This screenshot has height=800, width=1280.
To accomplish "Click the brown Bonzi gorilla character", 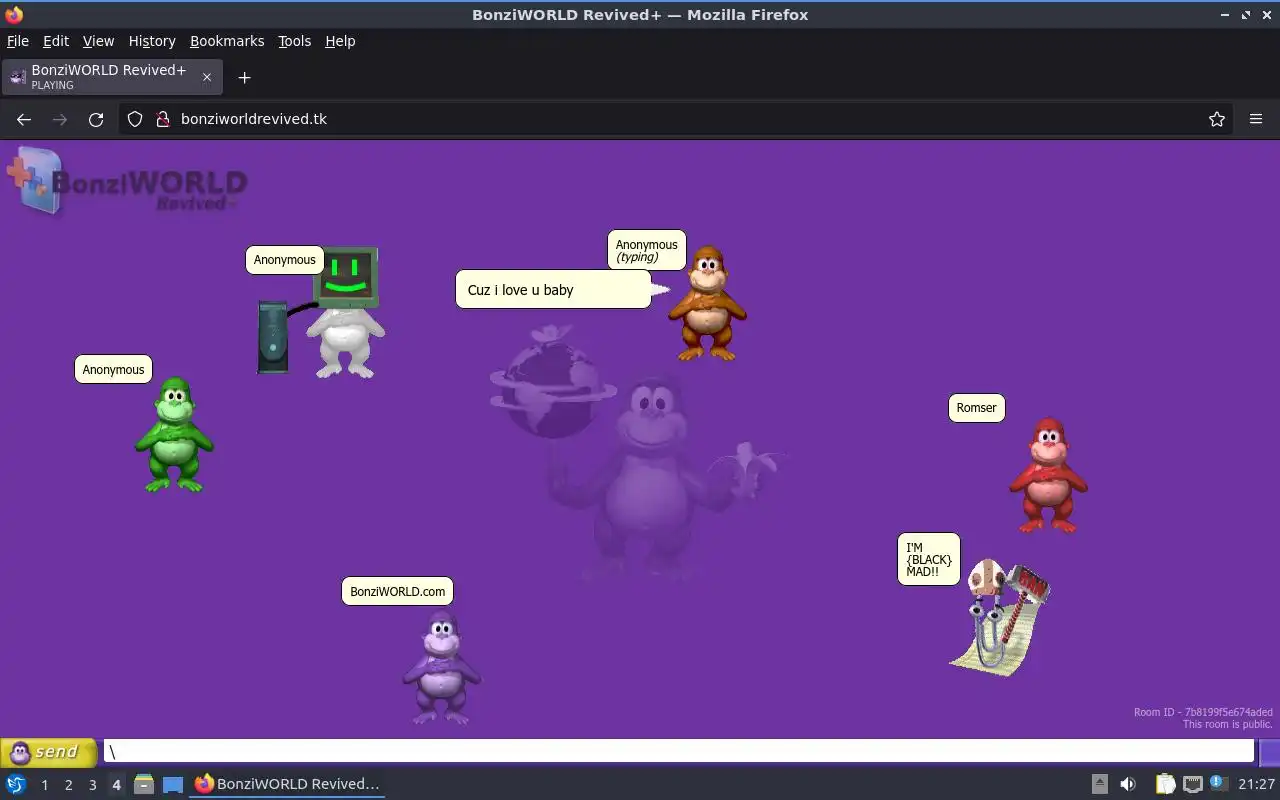I will 707,304.
